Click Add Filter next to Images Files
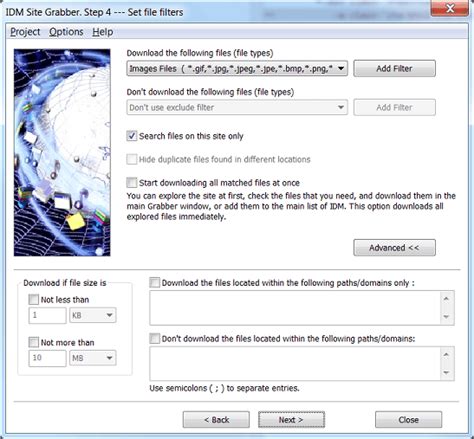Image resolution: width=474 pixels, height=439 pixels. [x=394, y=69]
